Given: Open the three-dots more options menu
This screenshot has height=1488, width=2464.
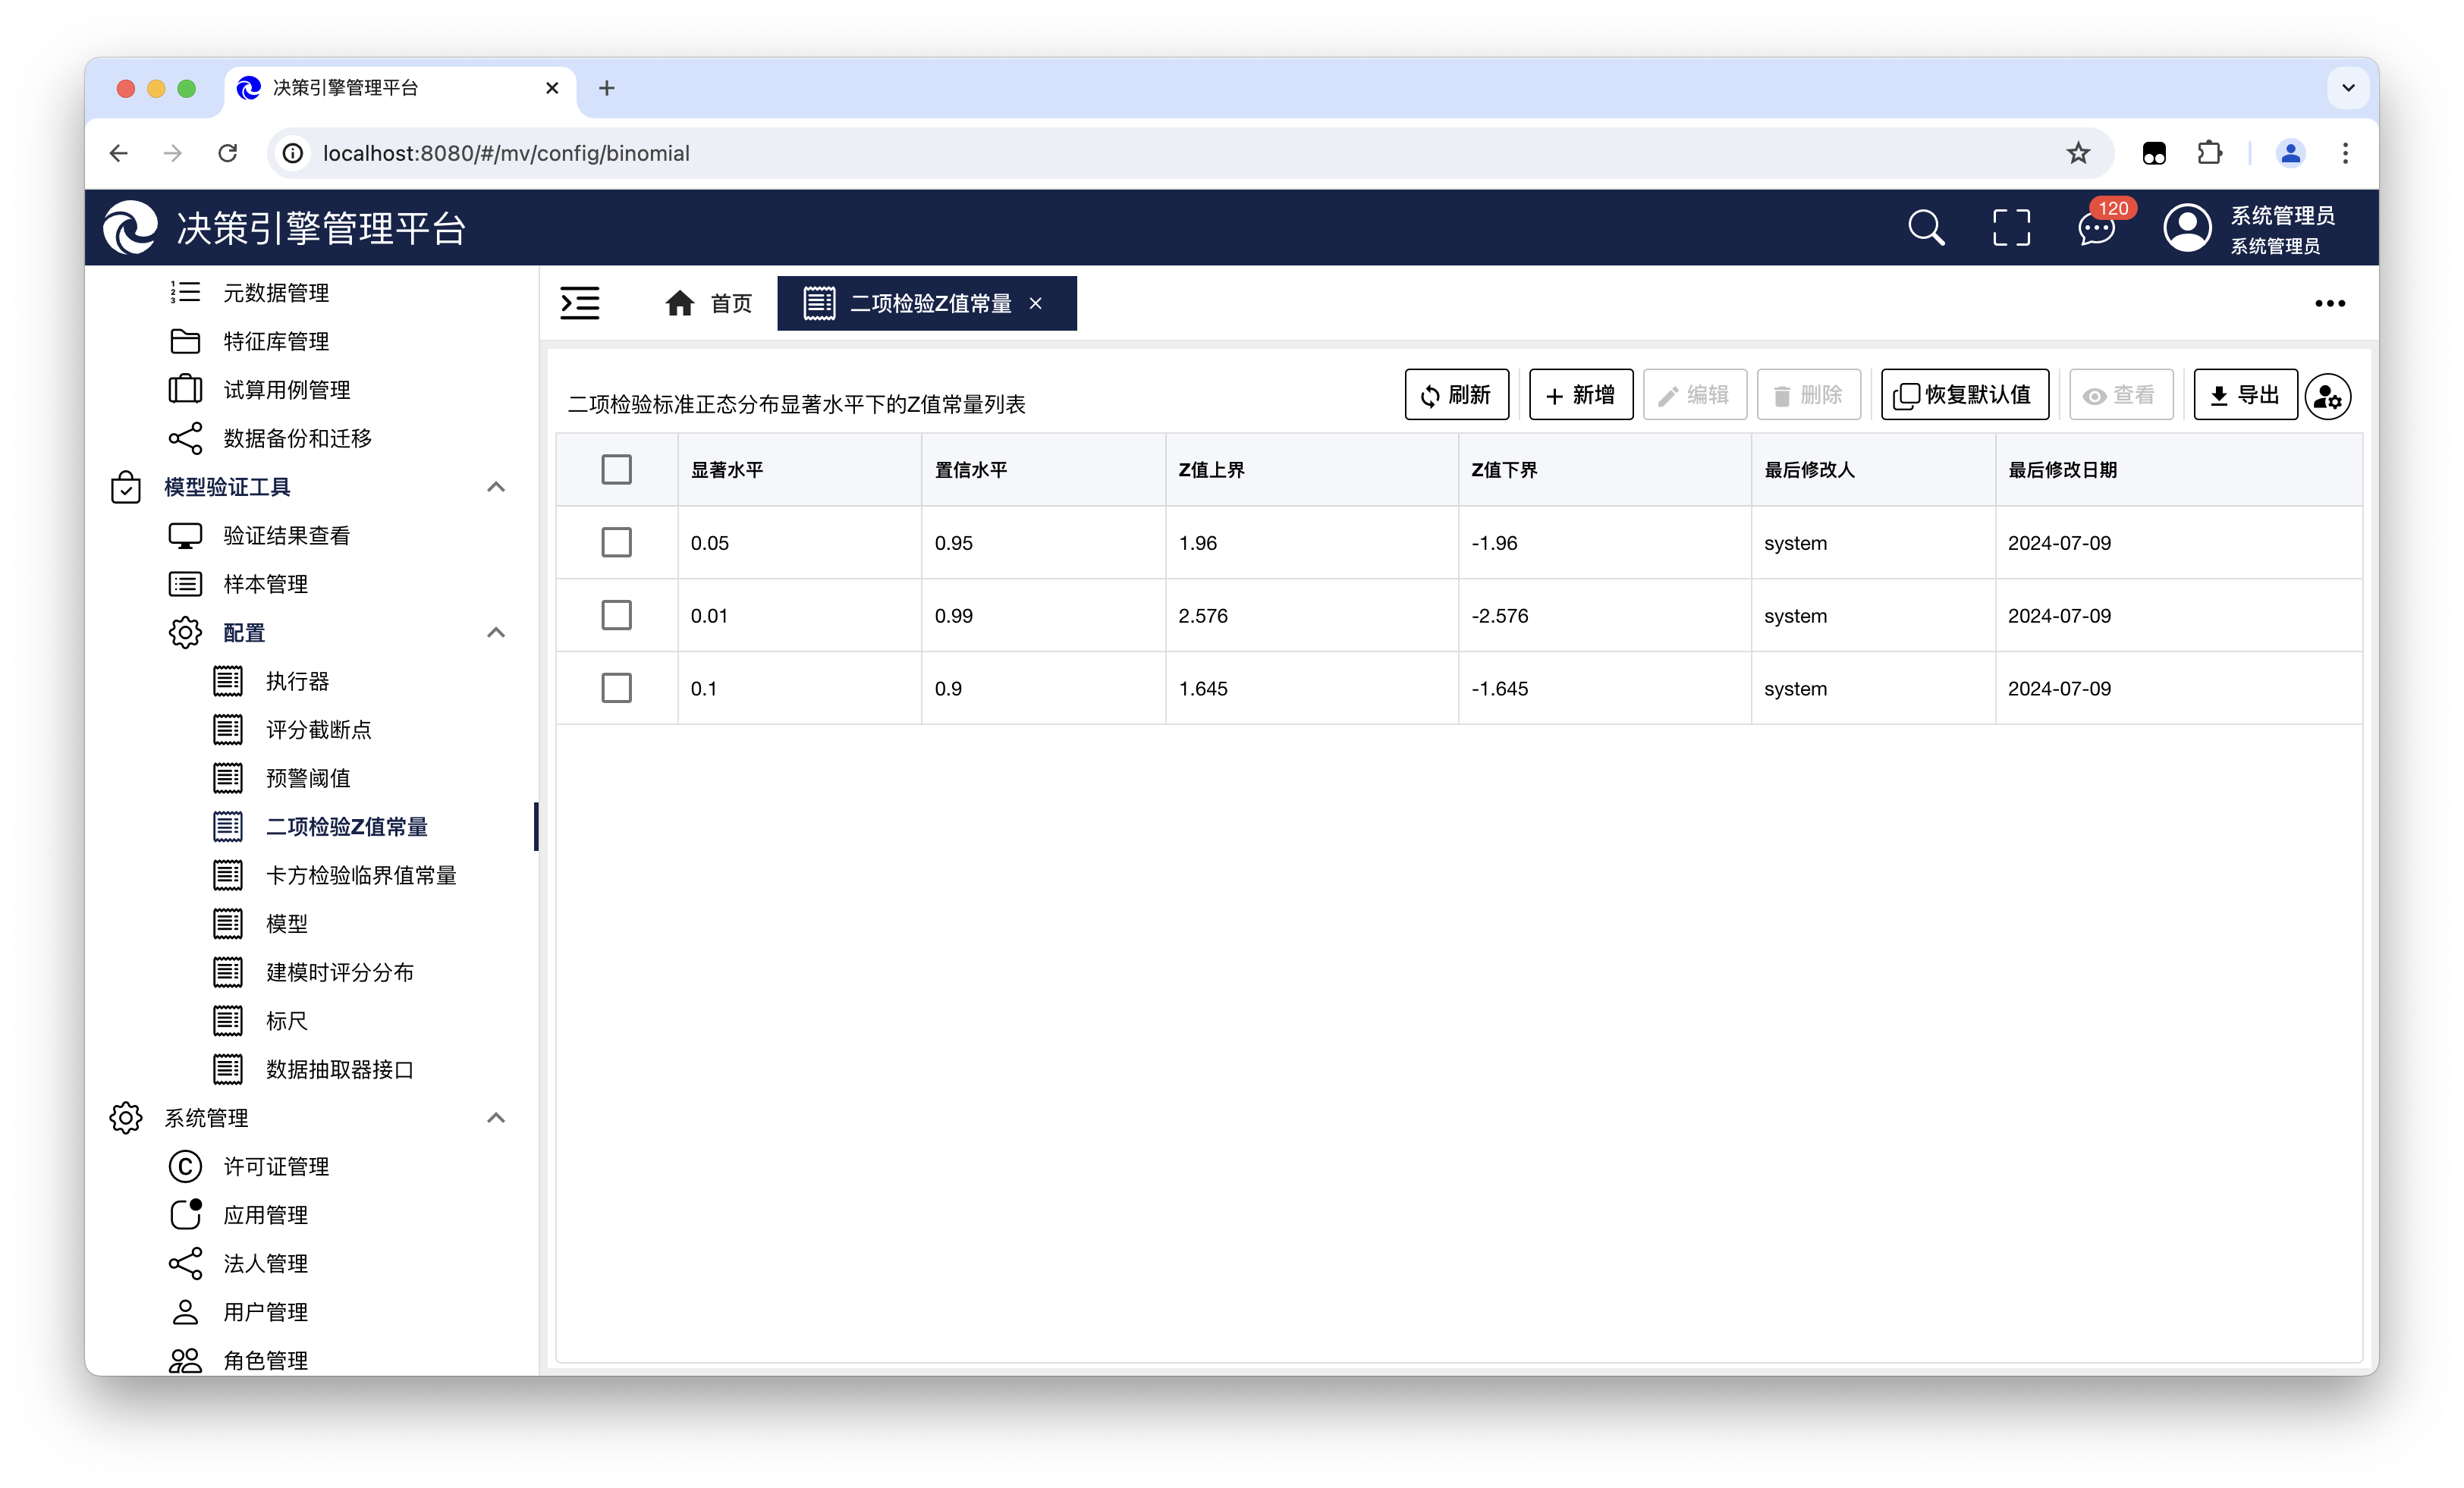Looking at the screenshot, I should [2329, 303].
